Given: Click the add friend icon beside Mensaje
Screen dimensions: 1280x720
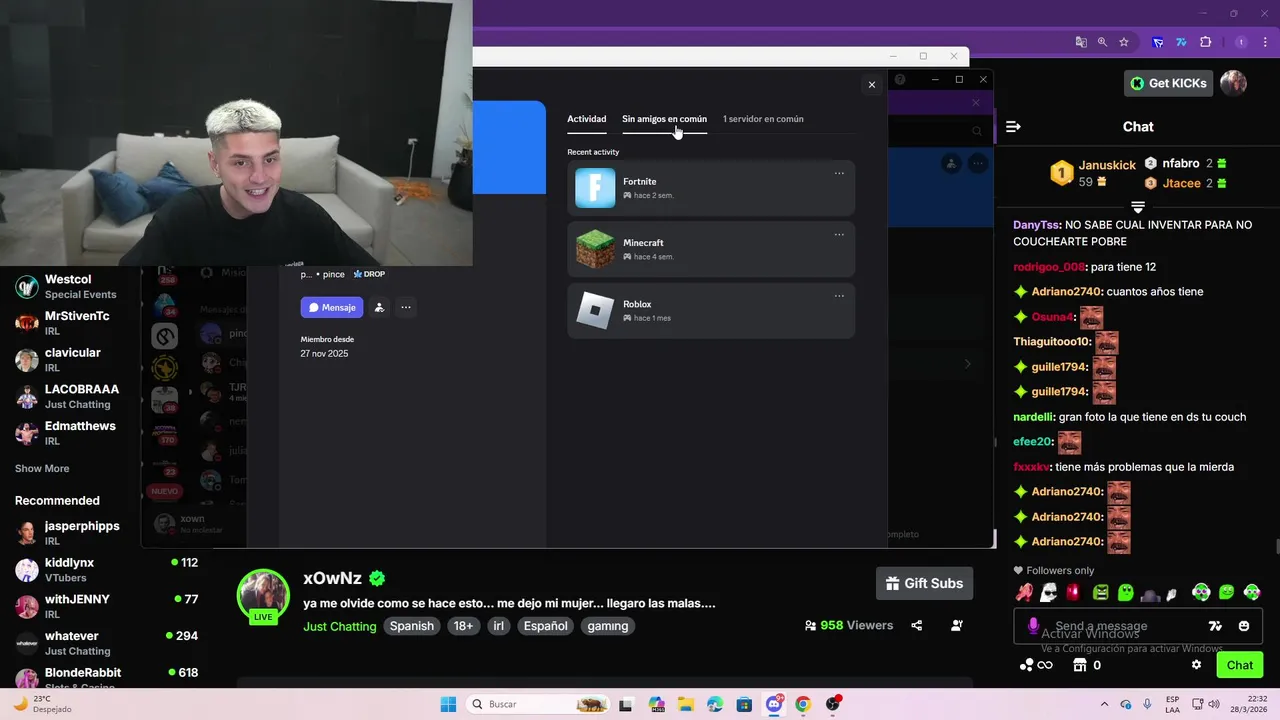Looking at the screenshot, I should [379, 308].
